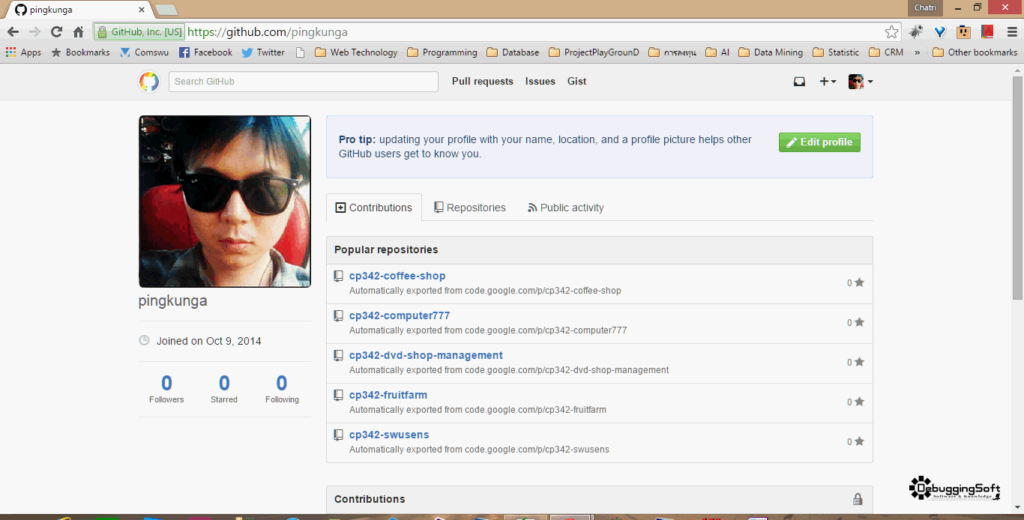The image size is (1024, 520).
Task: Open the Apps bookmarks shortcut
Action: 24,52
